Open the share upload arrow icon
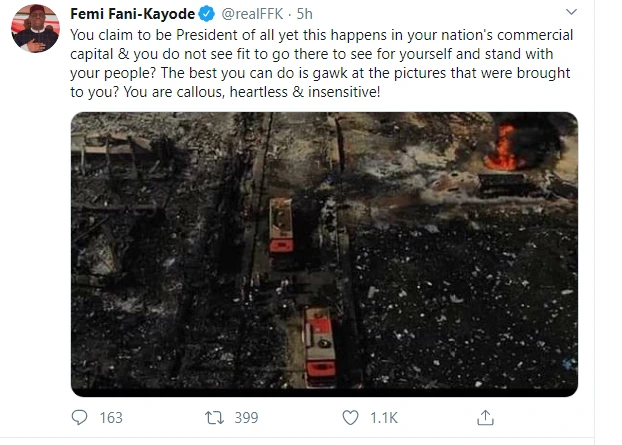Image resolution: width=622 pixels, height=445 pixels. (x=485, y=418)
